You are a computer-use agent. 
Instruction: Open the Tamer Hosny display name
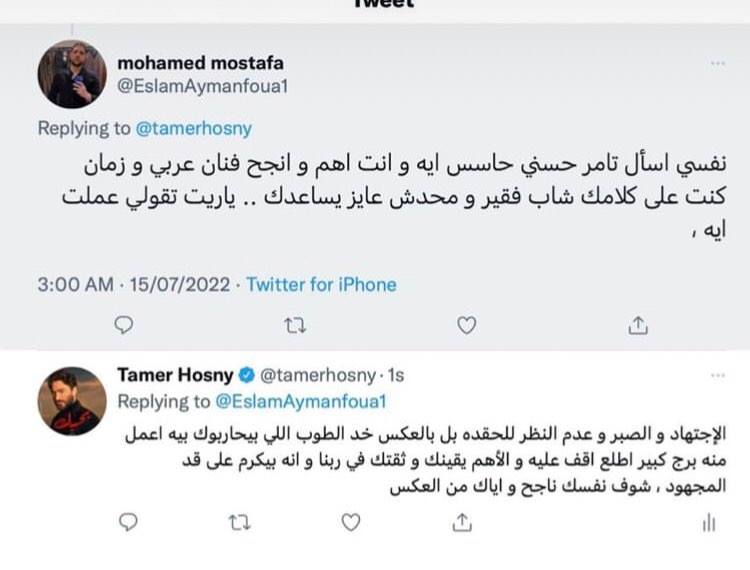[174, 375]
